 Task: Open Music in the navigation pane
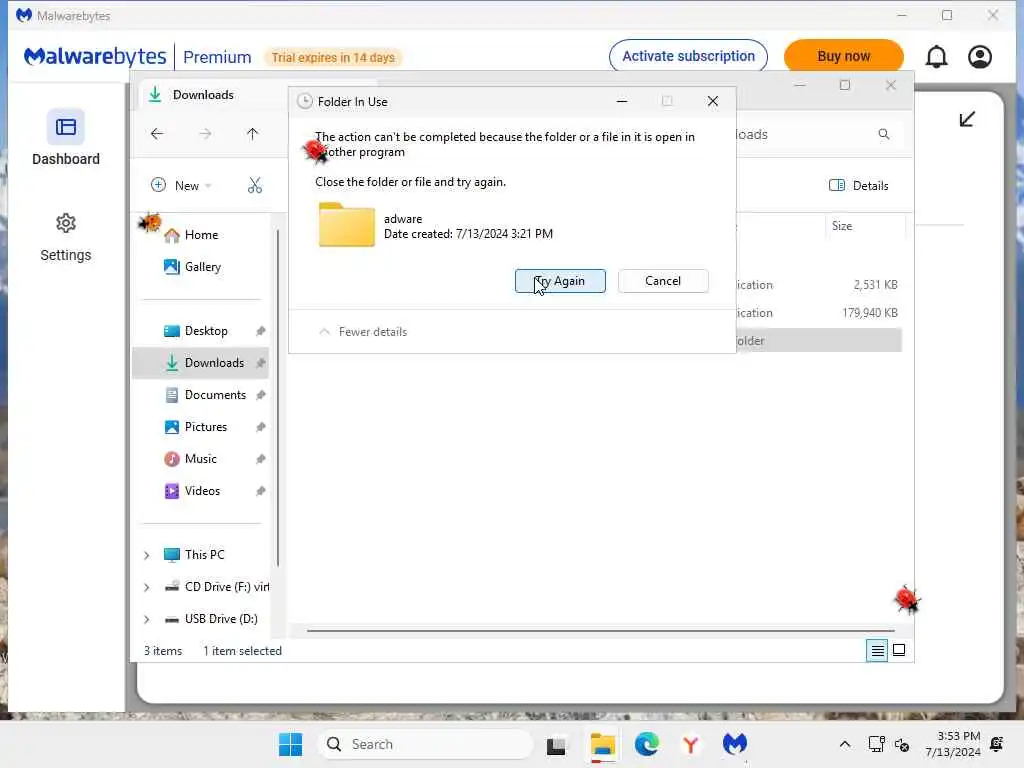click(x=200, y=459)
